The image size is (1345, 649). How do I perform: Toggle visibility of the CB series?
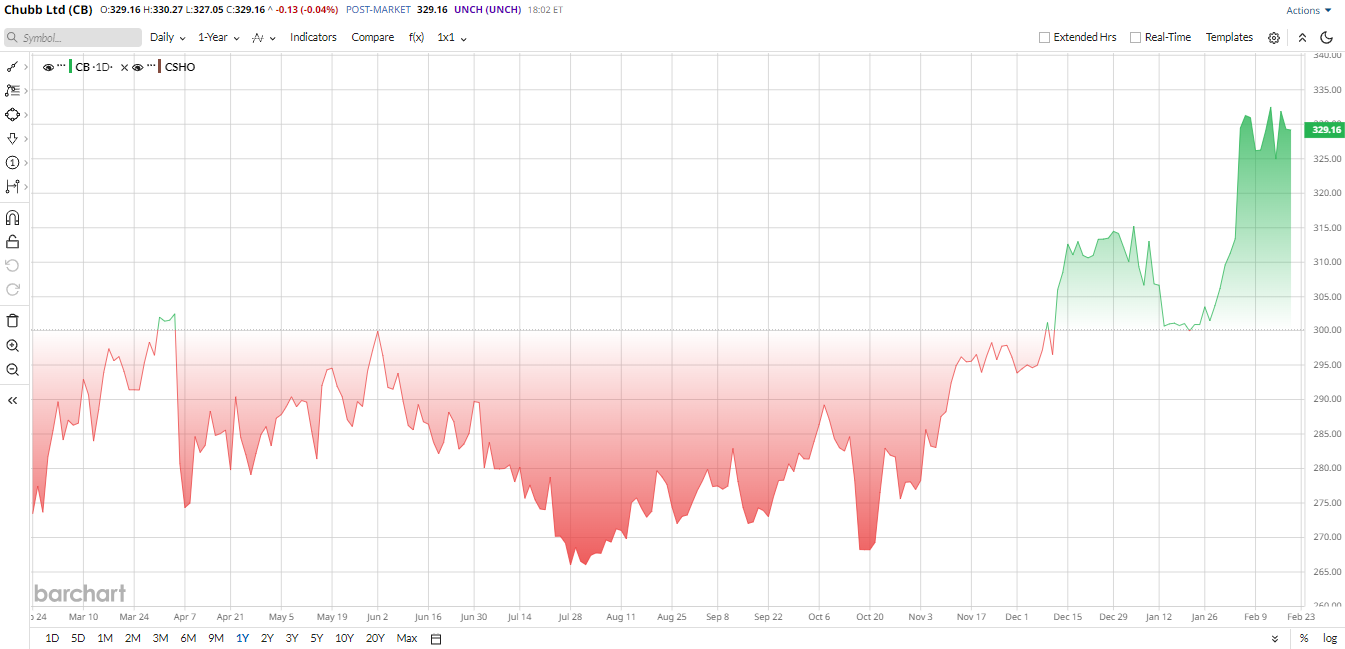coord(48,67)
